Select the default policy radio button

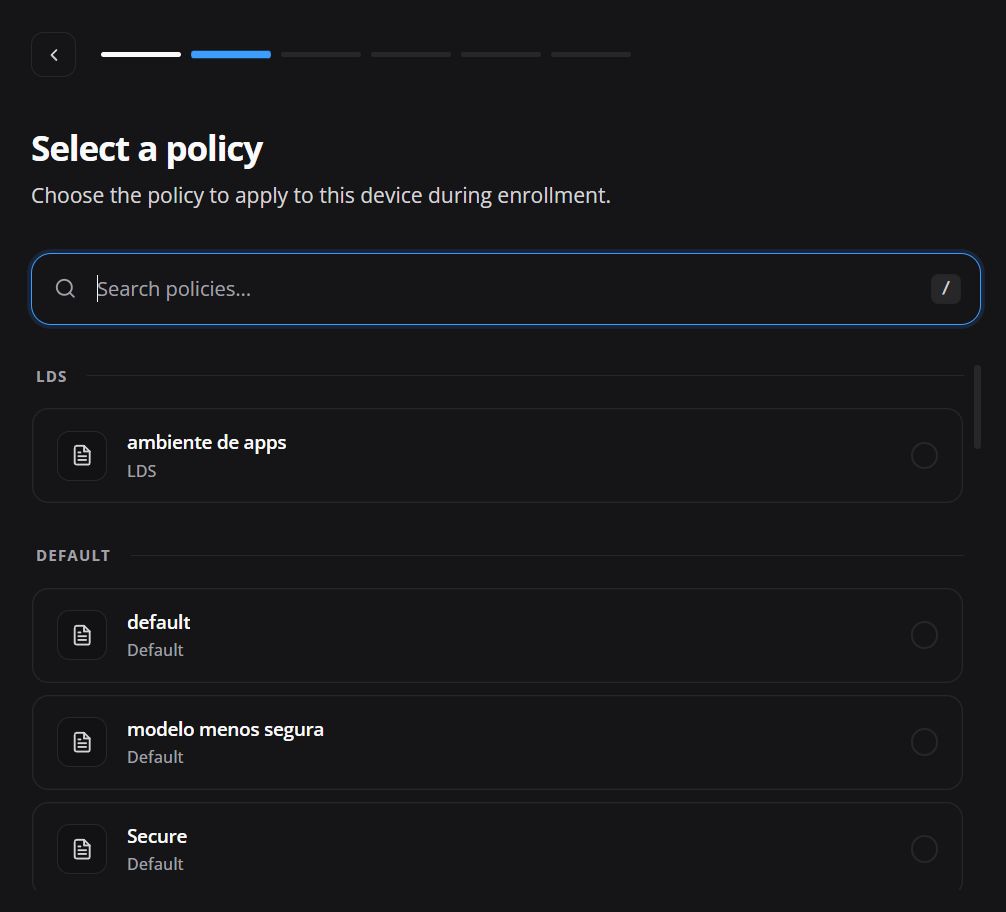(925, 635)
